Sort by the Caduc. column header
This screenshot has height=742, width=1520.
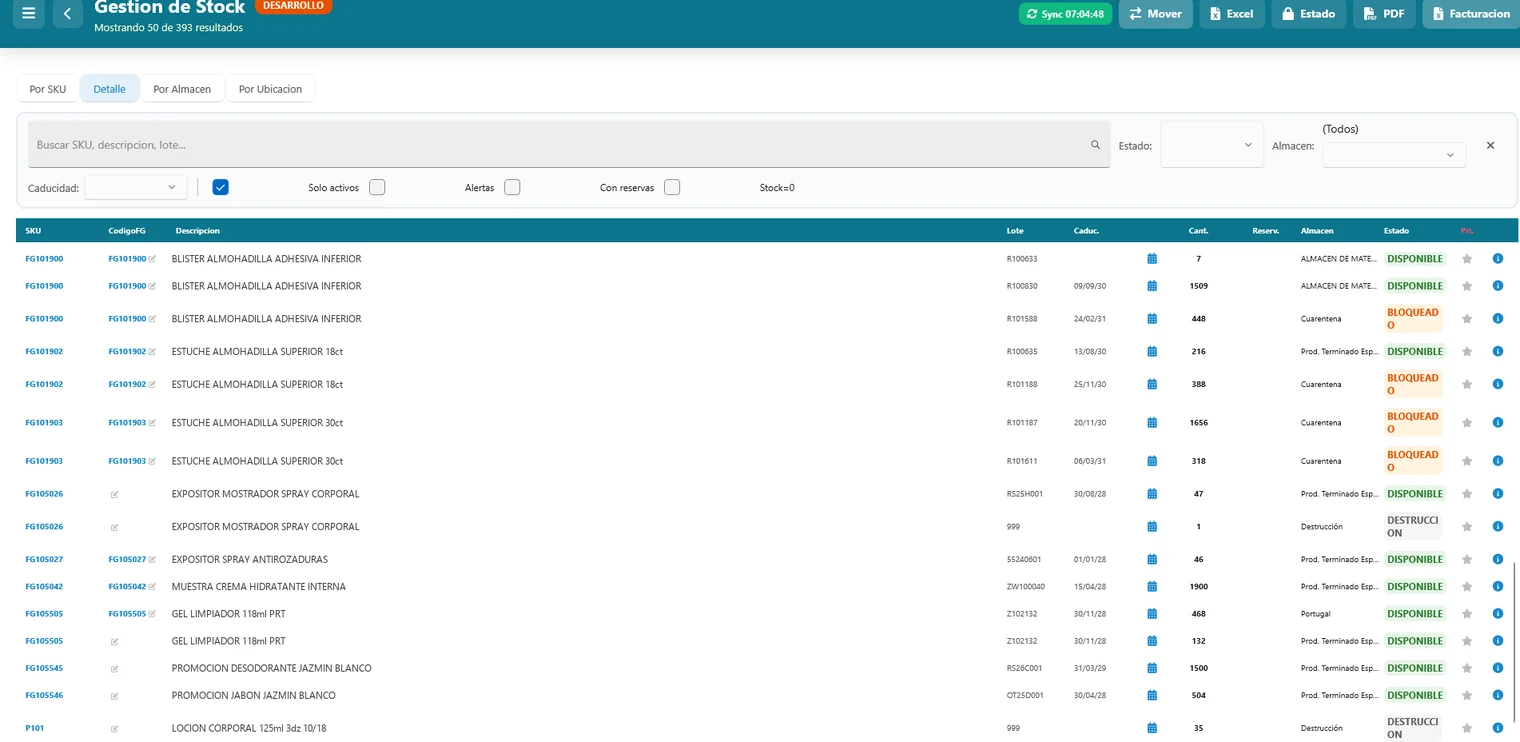click(1086, 231)
